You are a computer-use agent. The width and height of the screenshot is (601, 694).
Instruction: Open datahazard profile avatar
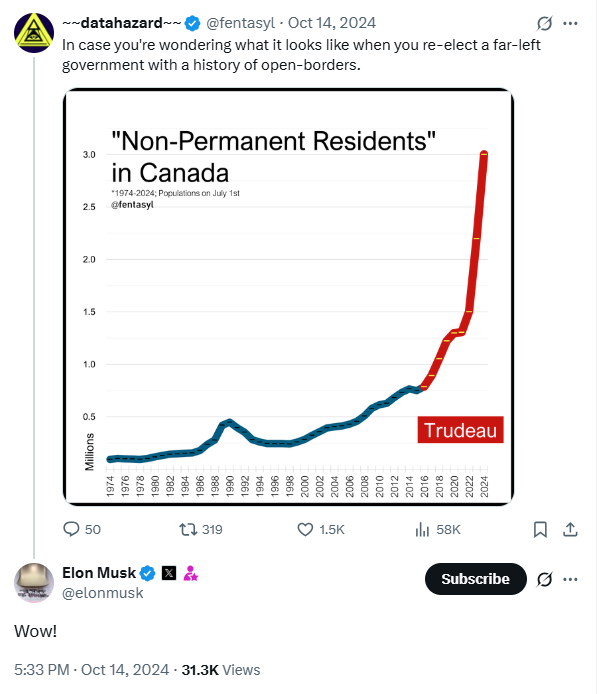34,33
